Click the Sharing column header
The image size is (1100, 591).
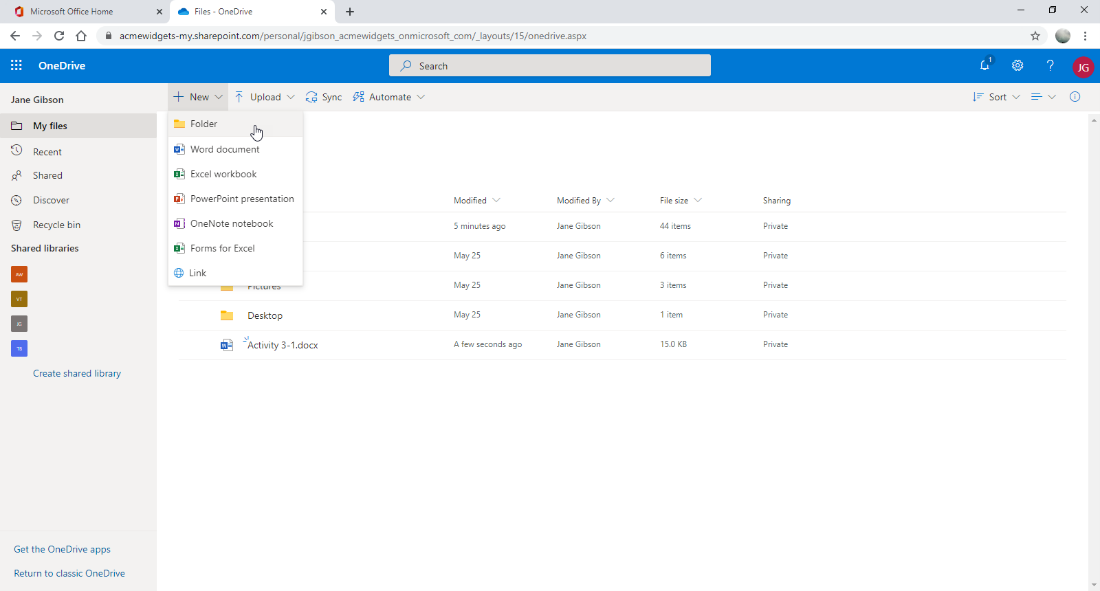pos(777,200)
